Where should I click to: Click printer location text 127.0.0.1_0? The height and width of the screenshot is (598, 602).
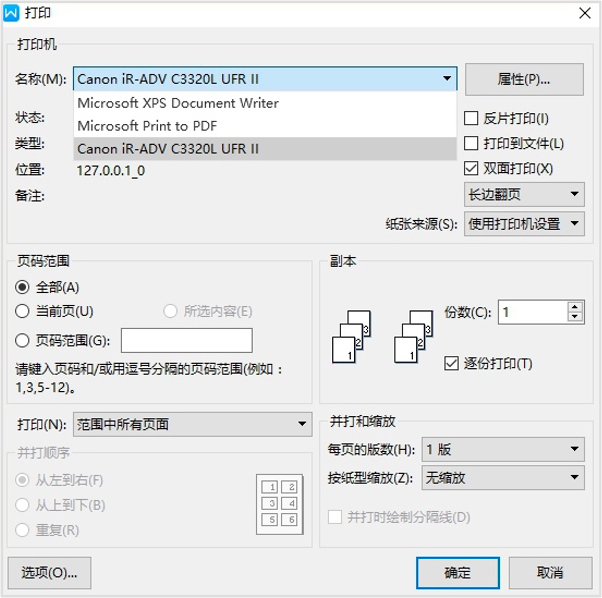111,170
